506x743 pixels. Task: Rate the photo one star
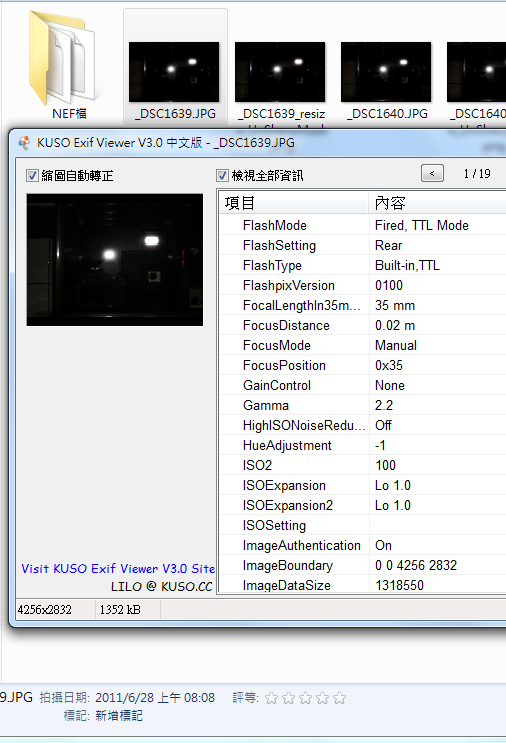[271, 698]
